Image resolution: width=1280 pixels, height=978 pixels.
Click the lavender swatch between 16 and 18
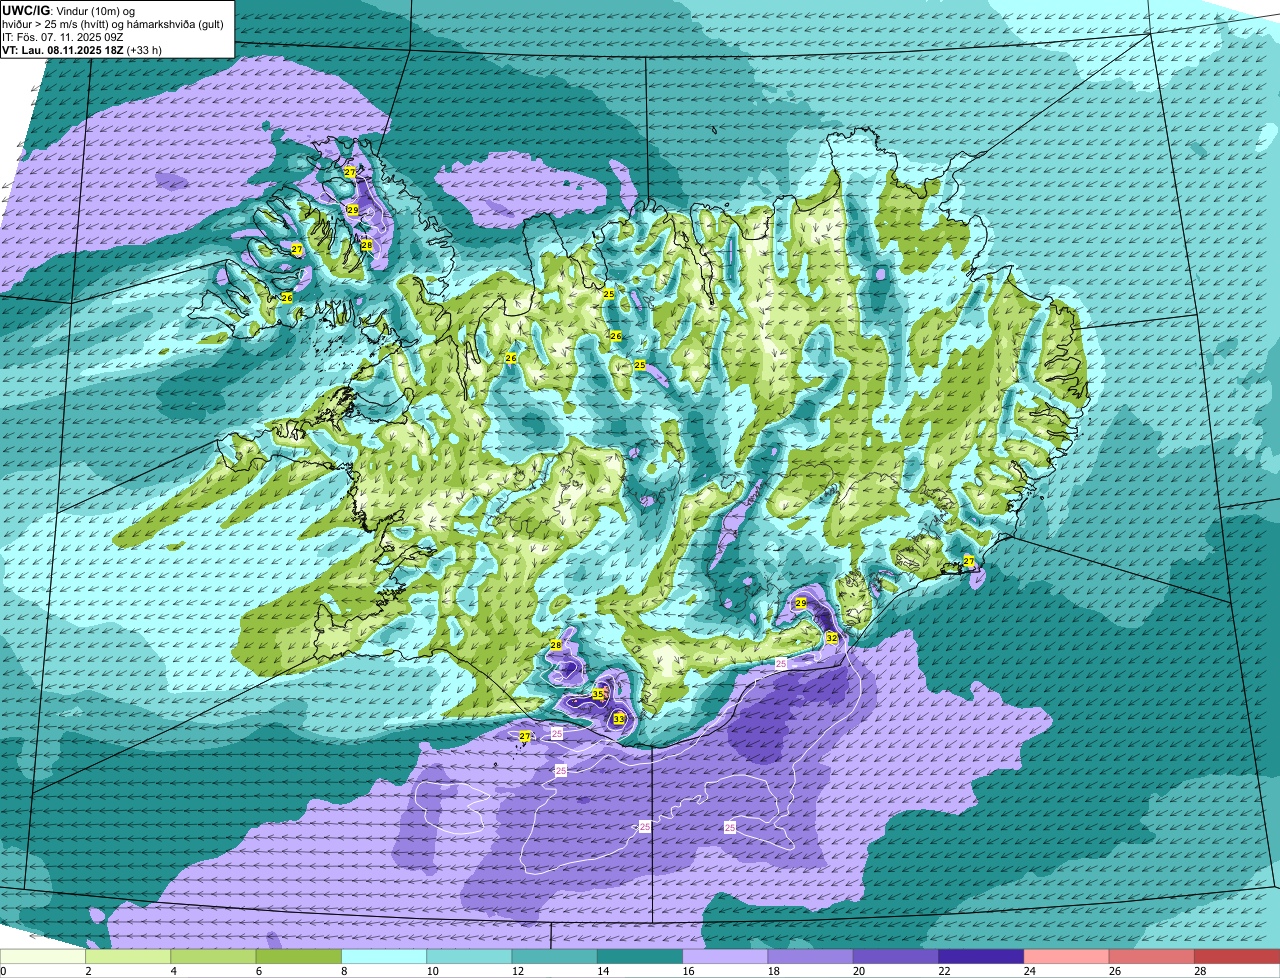pyautogui.click(x=726, y=956)
